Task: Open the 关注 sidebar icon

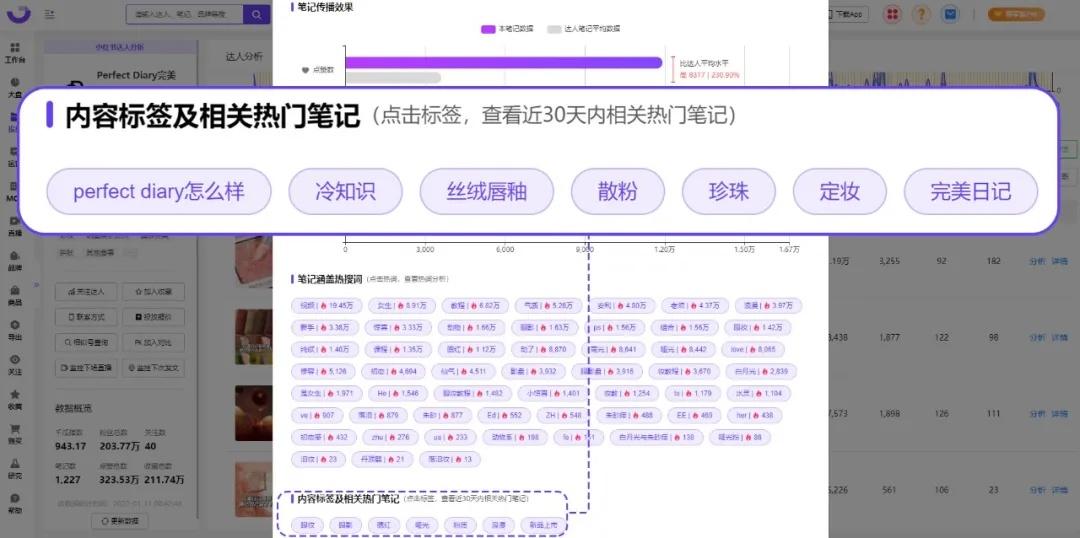Action: point(14,364)
